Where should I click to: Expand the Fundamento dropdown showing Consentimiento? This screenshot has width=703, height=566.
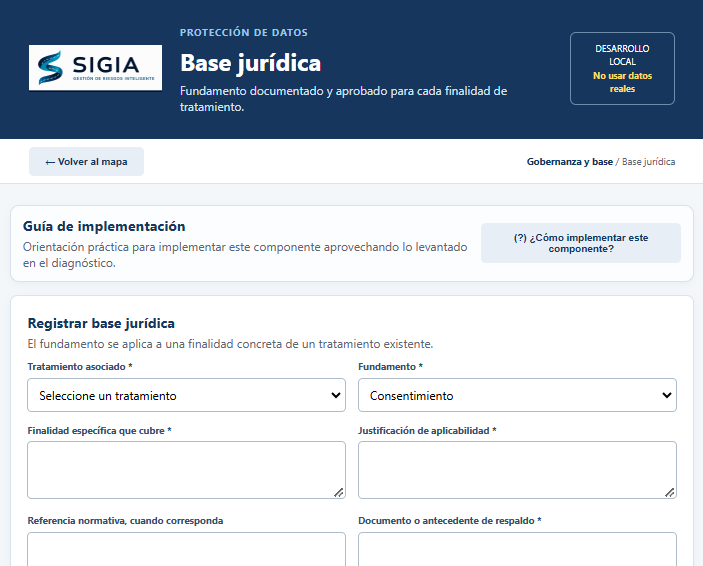(x=517, y=395)
